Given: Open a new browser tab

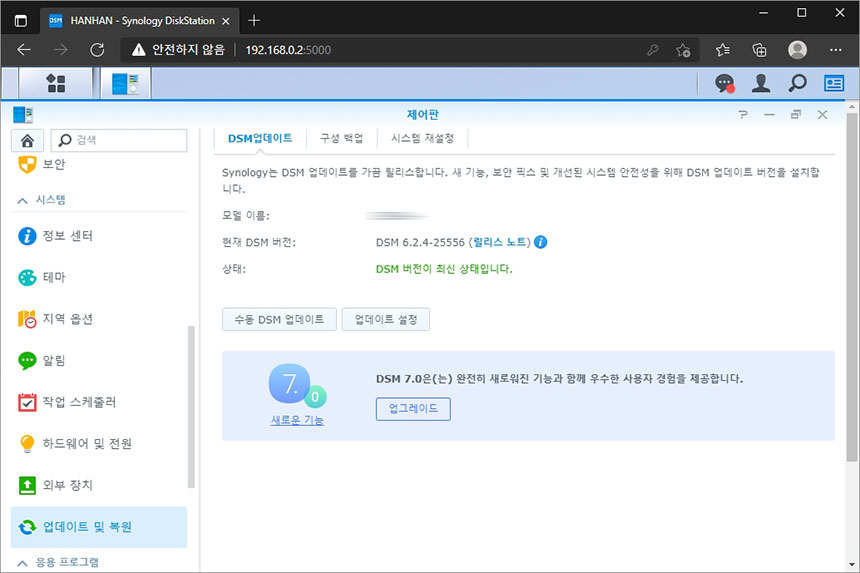Looking at the screenshot, I should [x=253, y=21].
